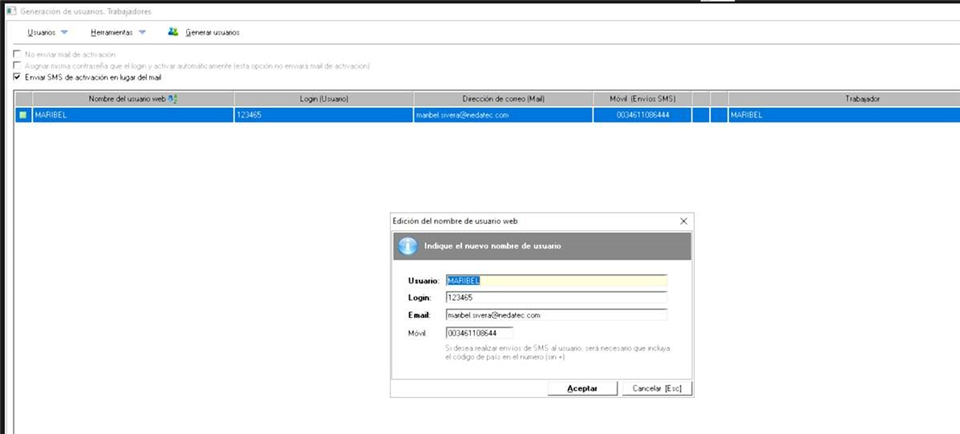960x434 pixels.
Task: Close the Edición del nombre de usuario dialog
Action: coord(683,220)
